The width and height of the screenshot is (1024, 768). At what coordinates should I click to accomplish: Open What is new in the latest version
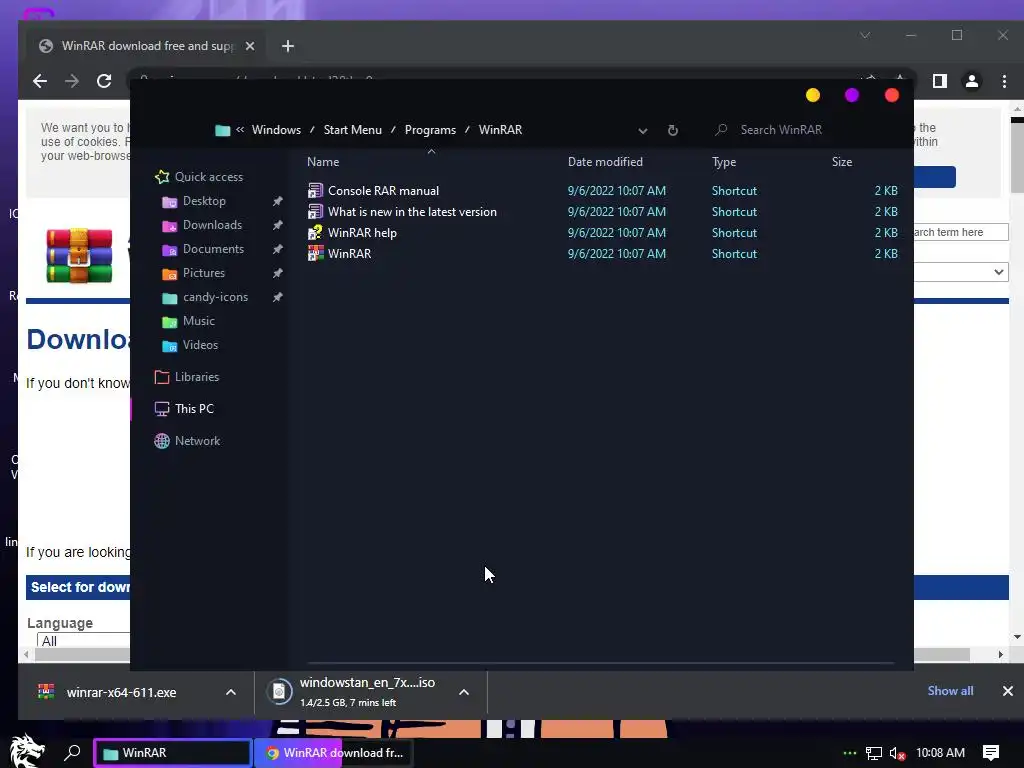pos(402,212)
